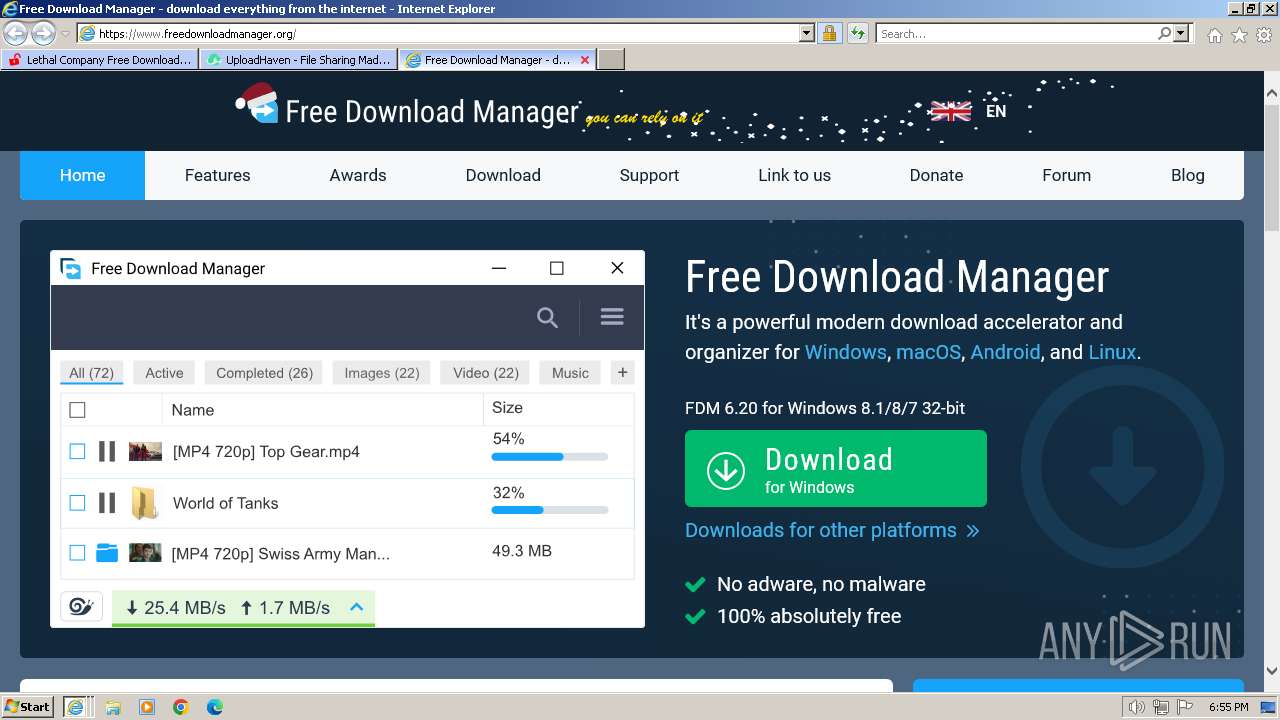Open Windows Start button

tap(28, 706)
